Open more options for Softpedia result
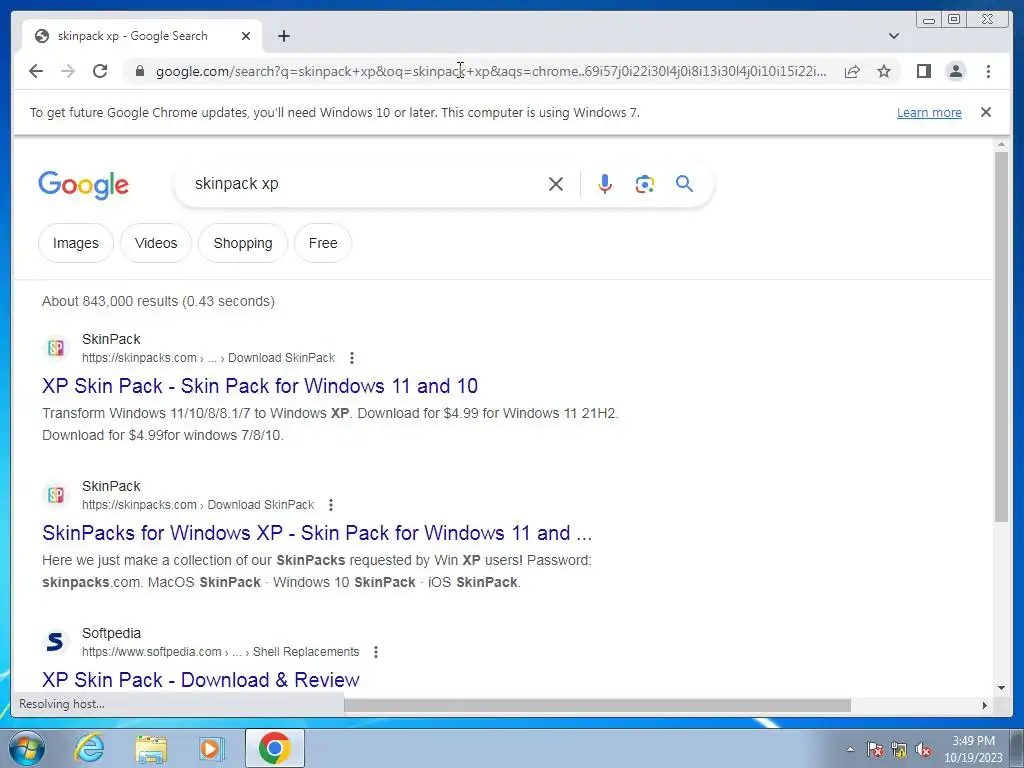This screenshot has width=1024, height=768. pos(376,652)
